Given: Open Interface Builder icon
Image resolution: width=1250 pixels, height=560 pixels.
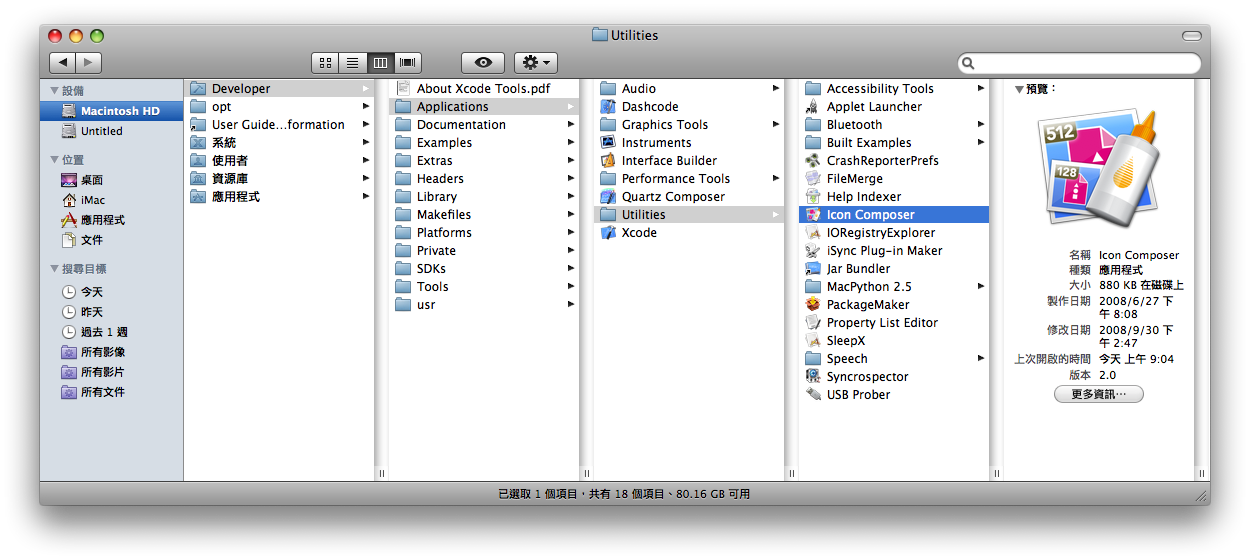Looking at the screenshot, I should tap(608, 161).
